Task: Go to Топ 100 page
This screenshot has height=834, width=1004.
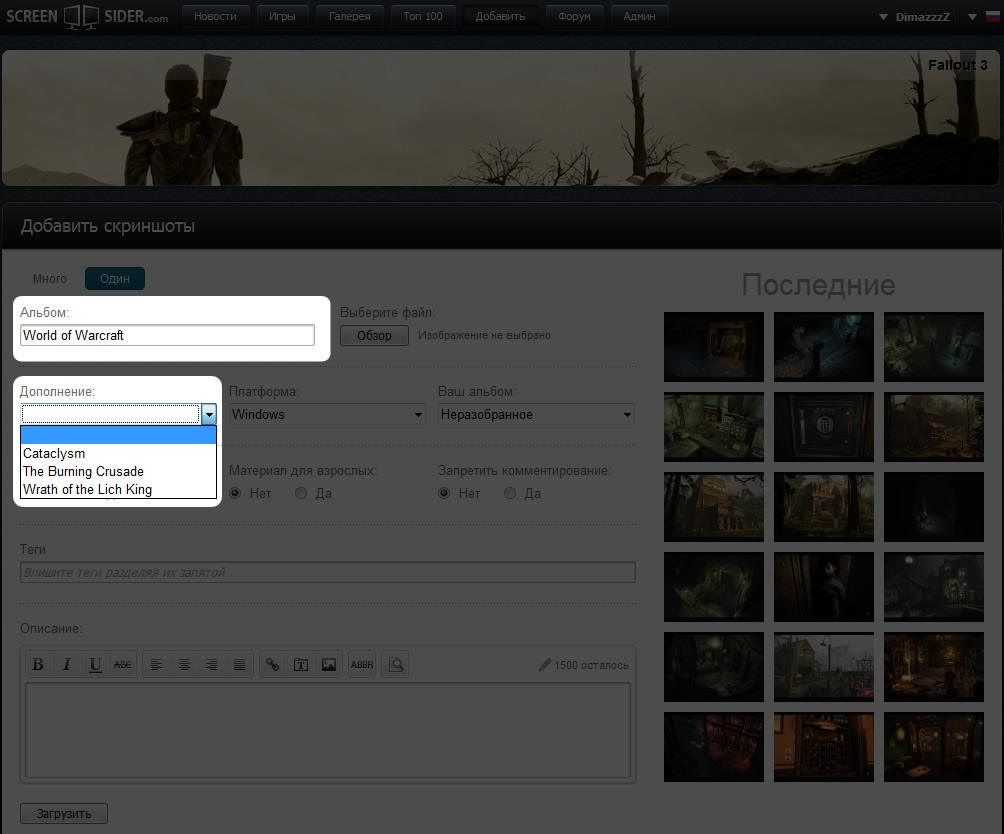Action: [x=423, y=17]
